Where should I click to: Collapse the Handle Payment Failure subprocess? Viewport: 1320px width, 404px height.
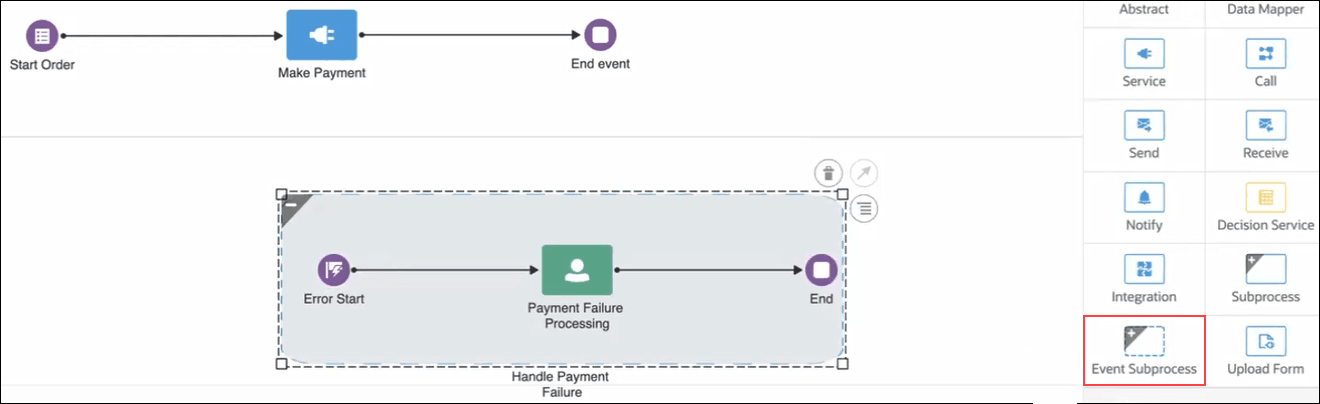click(x=289, y=203)
